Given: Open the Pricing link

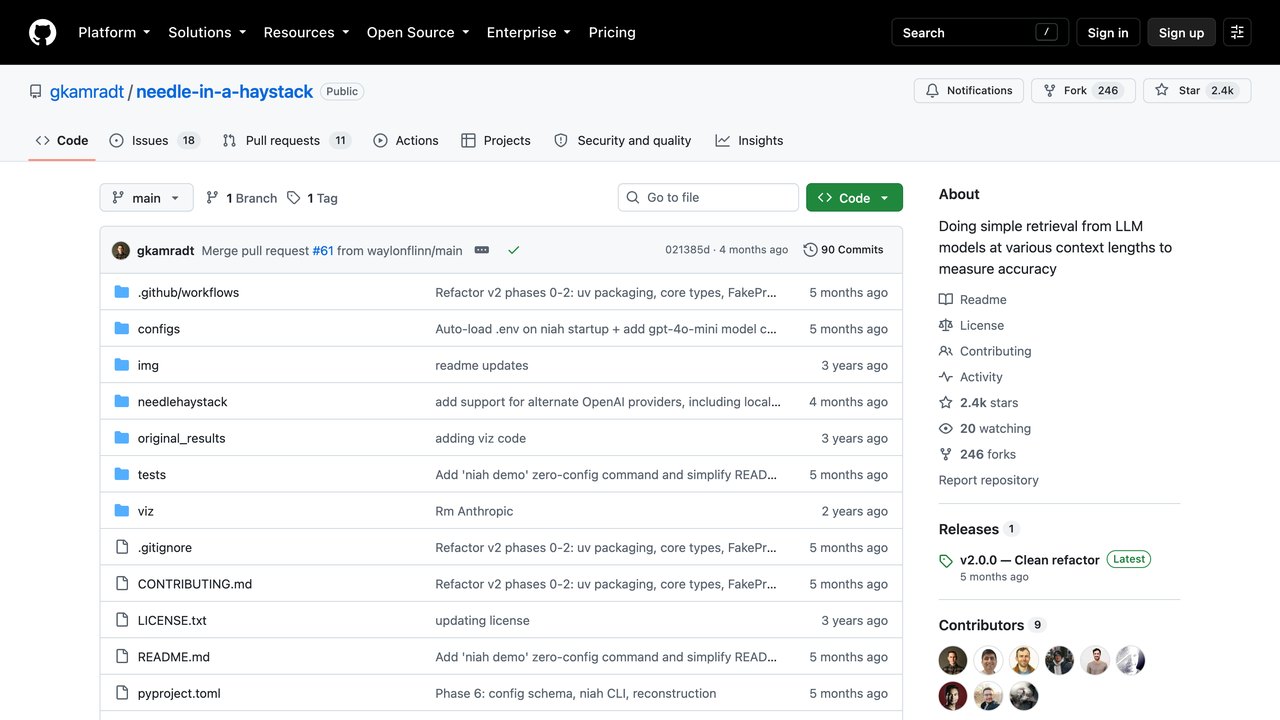Looking at the screenshot, I should (x=612, y=32).
